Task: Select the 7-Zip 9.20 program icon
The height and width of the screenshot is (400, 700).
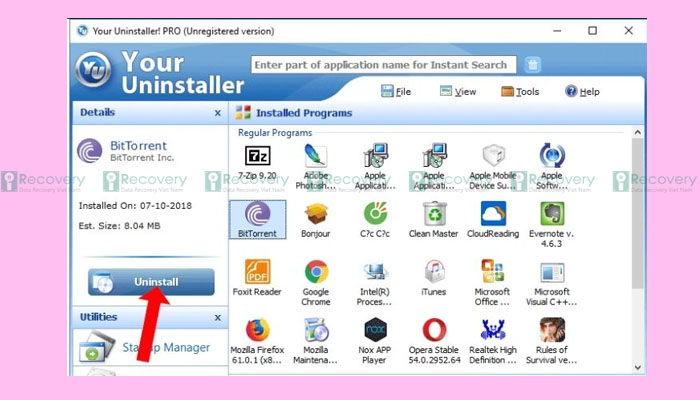Action: click(258, 156)
